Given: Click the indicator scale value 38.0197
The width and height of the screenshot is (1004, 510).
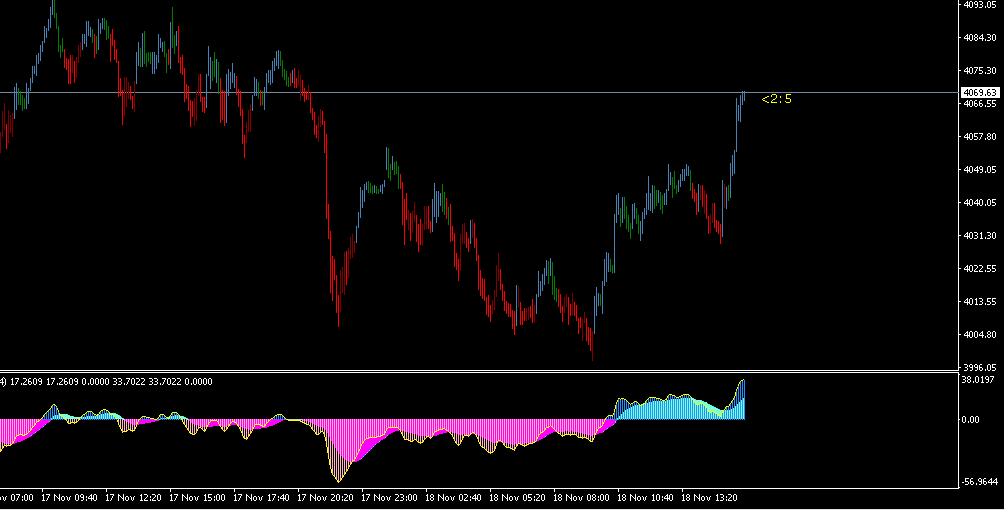Looking at the screenshot, I should point(980,380).
